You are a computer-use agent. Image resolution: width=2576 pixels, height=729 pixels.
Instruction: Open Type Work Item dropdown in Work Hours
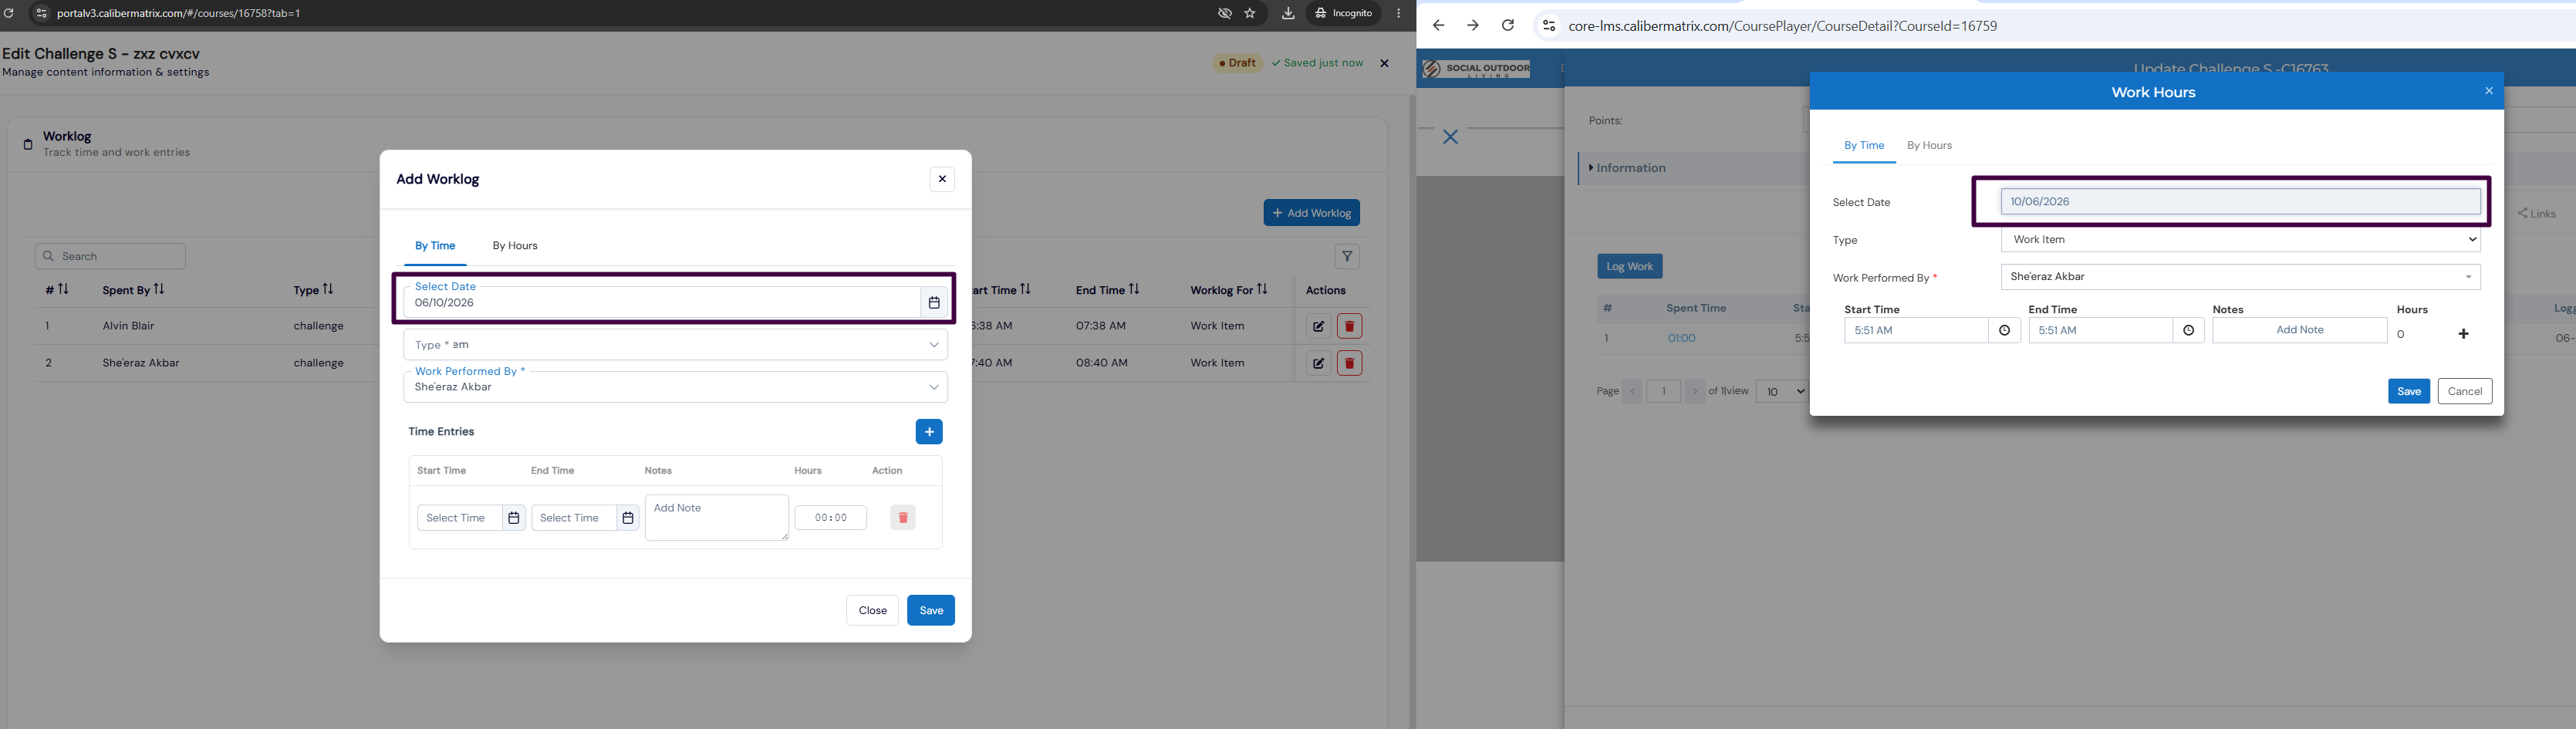pyautogui.click(x=2240, y=240)
